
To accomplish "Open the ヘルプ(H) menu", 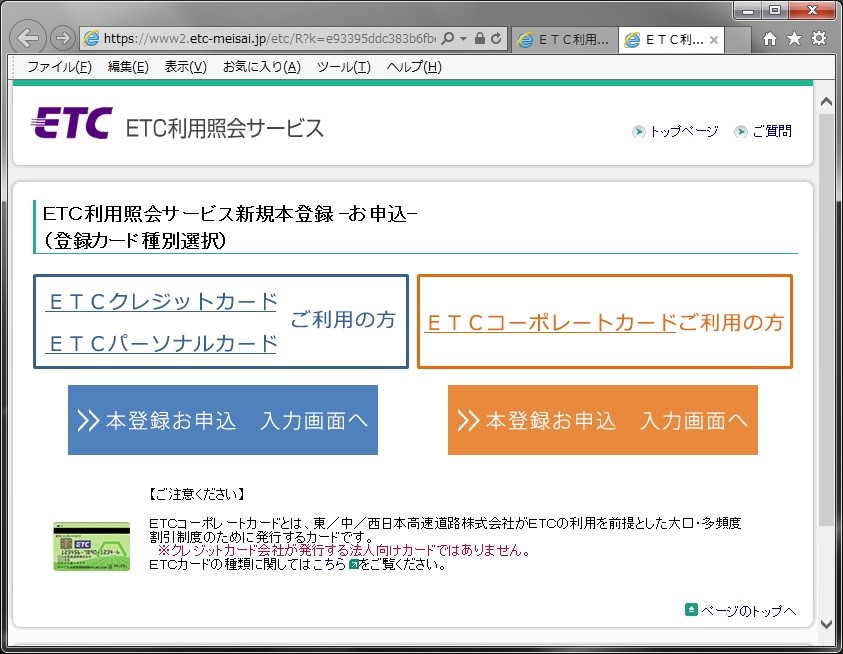I will [414, 67].
